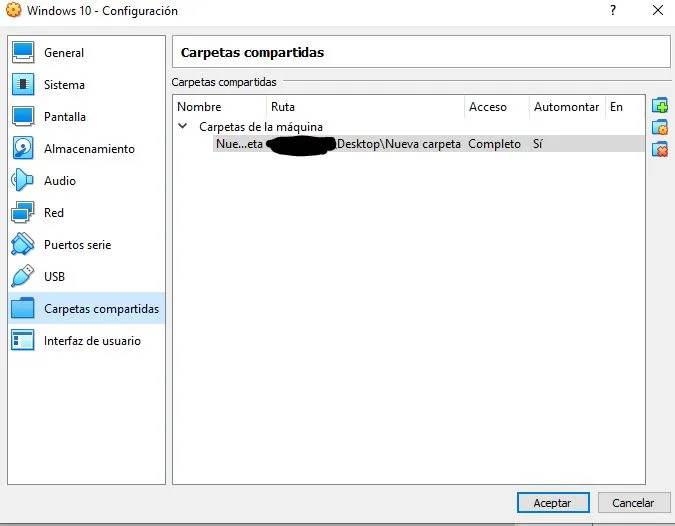Viewport: 675px width, 526px height.
Task: Select the Pantalla monitor icon
Action: point(23,116)
